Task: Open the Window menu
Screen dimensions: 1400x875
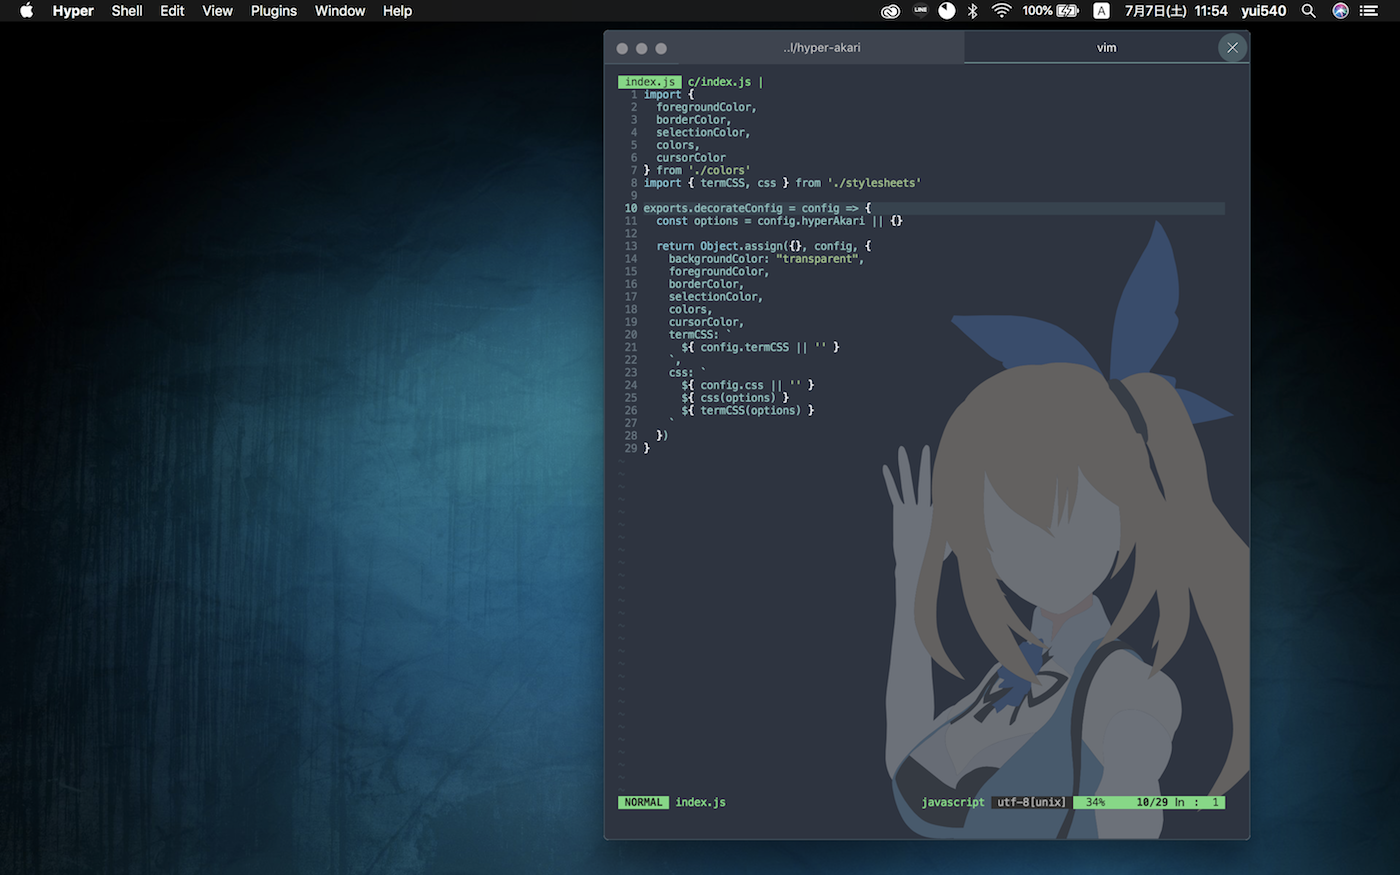Action: click(340, 11)
